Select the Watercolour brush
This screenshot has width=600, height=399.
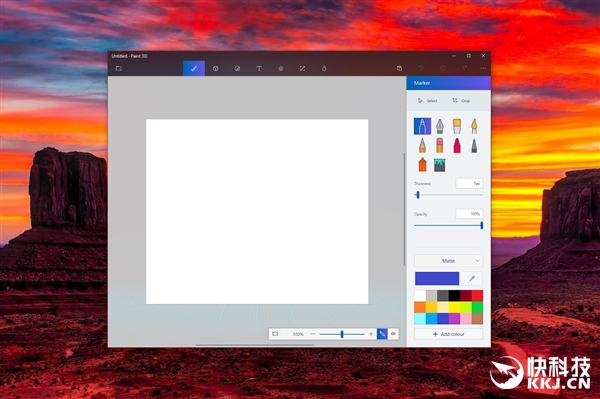tap(474, 126)
